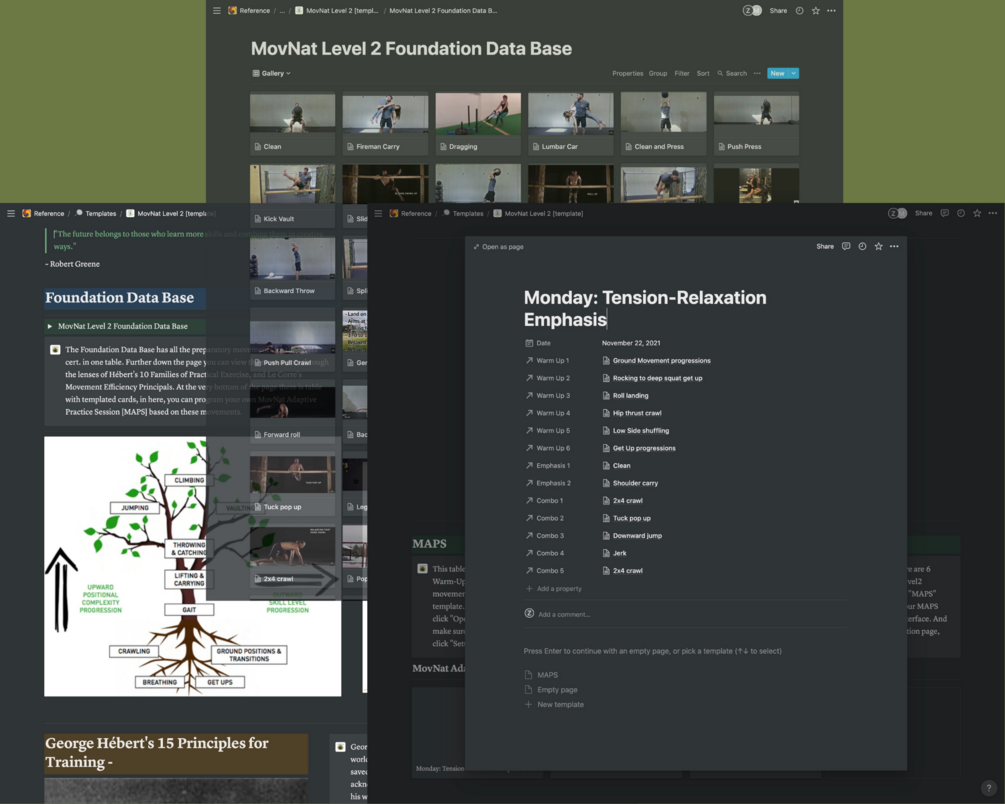Favorite the MovNat Level 2 Foundation Data Base page
This screenshot has width=1005, height=804.
tap(815, 10)
